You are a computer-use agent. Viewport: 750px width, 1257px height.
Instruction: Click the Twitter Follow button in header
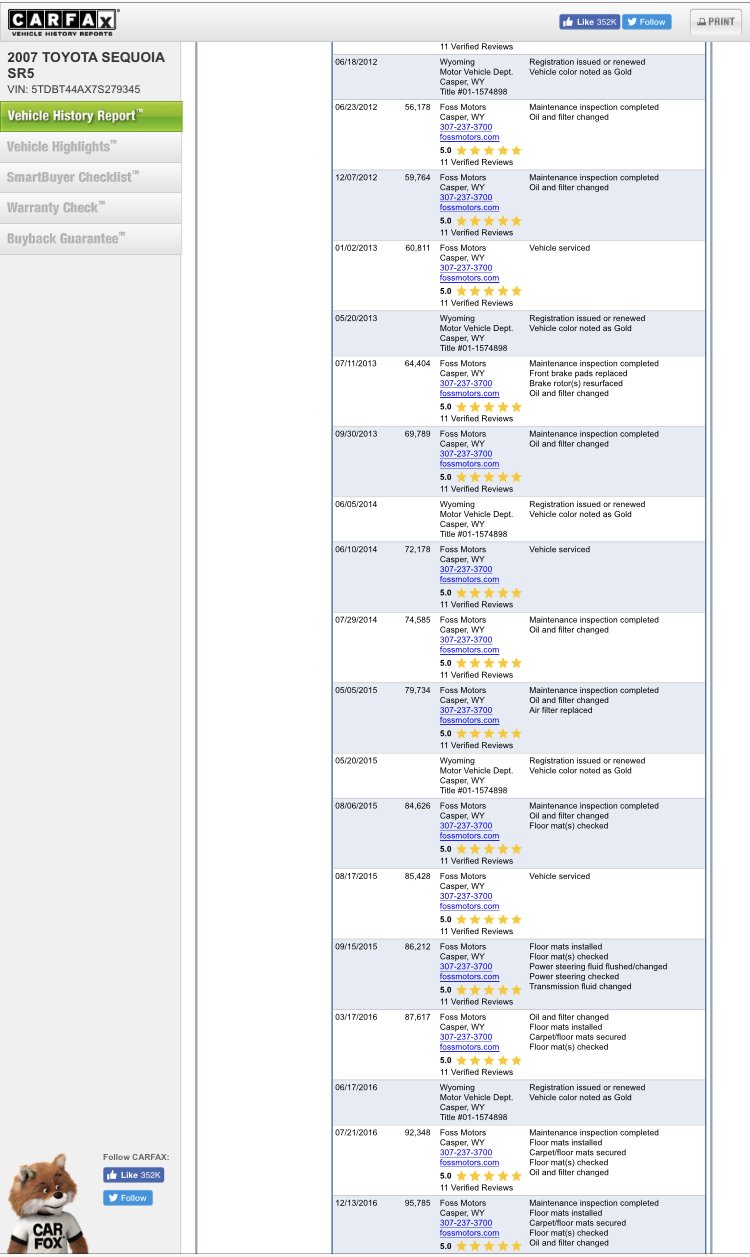point(647,22)
